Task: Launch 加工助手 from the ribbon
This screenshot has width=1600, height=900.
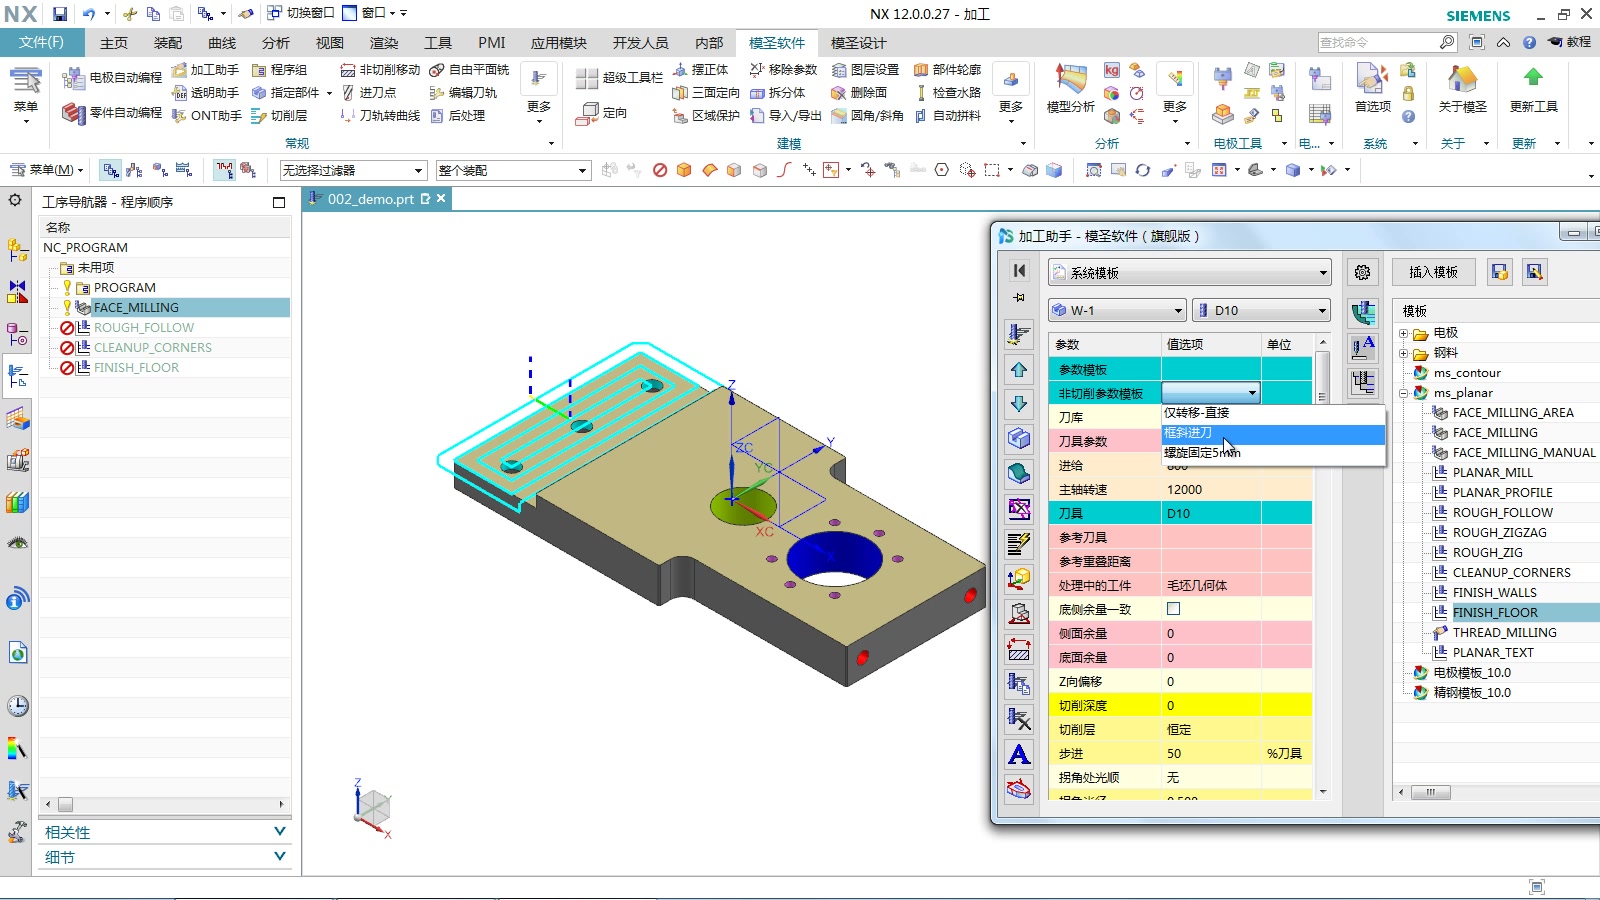Action: click(206, 70)
